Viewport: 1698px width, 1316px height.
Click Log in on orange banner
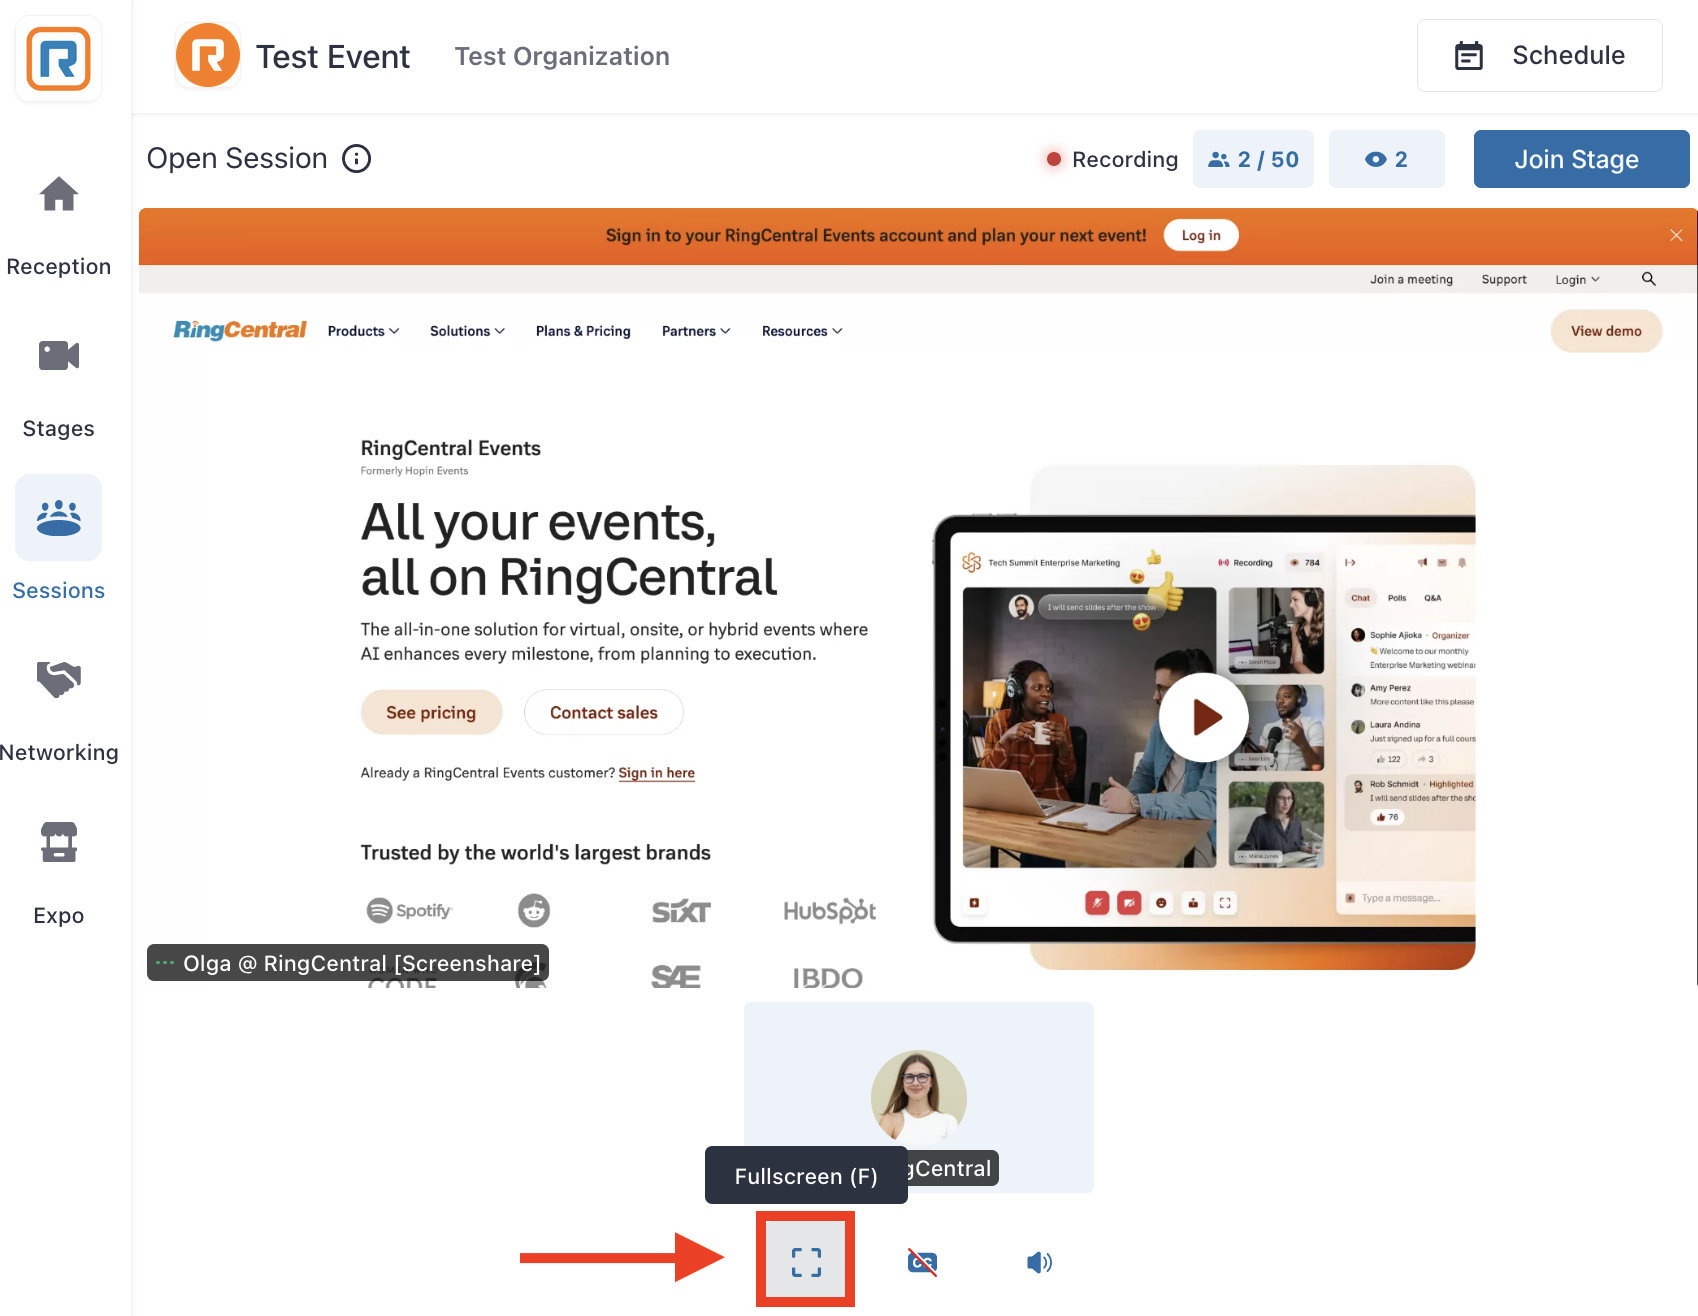click(x=1201, y=235)
